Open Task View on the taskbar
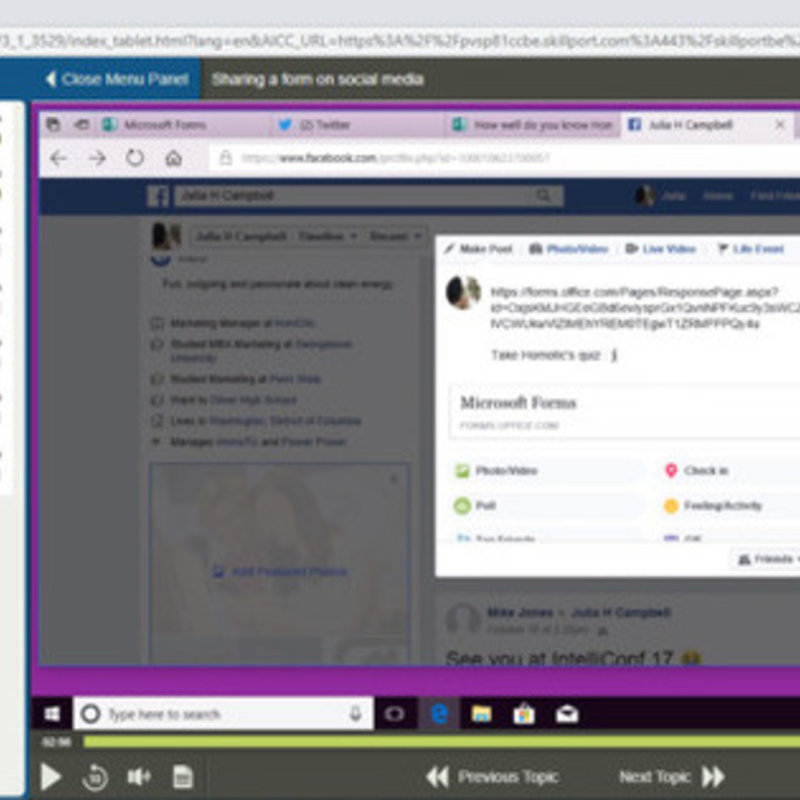Viewport: 800px width, 800px height. point(394,714)
